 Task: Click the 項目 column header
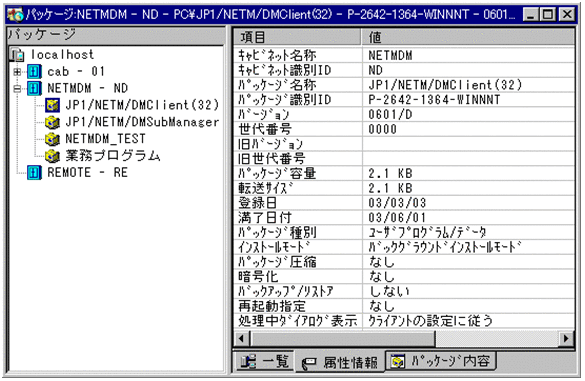[x=297, y=37]
